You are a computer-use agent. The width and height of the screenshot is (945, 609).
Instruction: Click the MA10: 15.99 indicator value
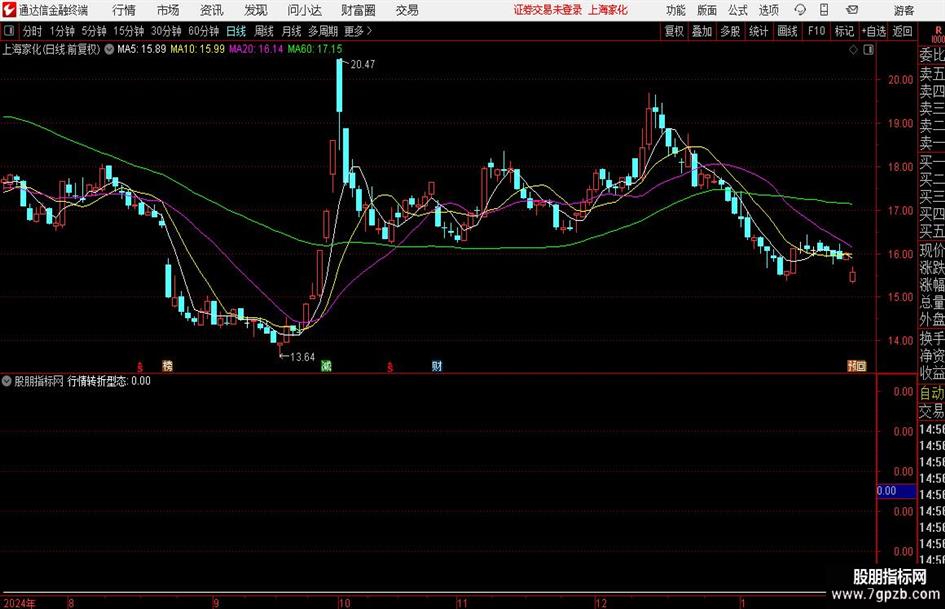[198, 49]
